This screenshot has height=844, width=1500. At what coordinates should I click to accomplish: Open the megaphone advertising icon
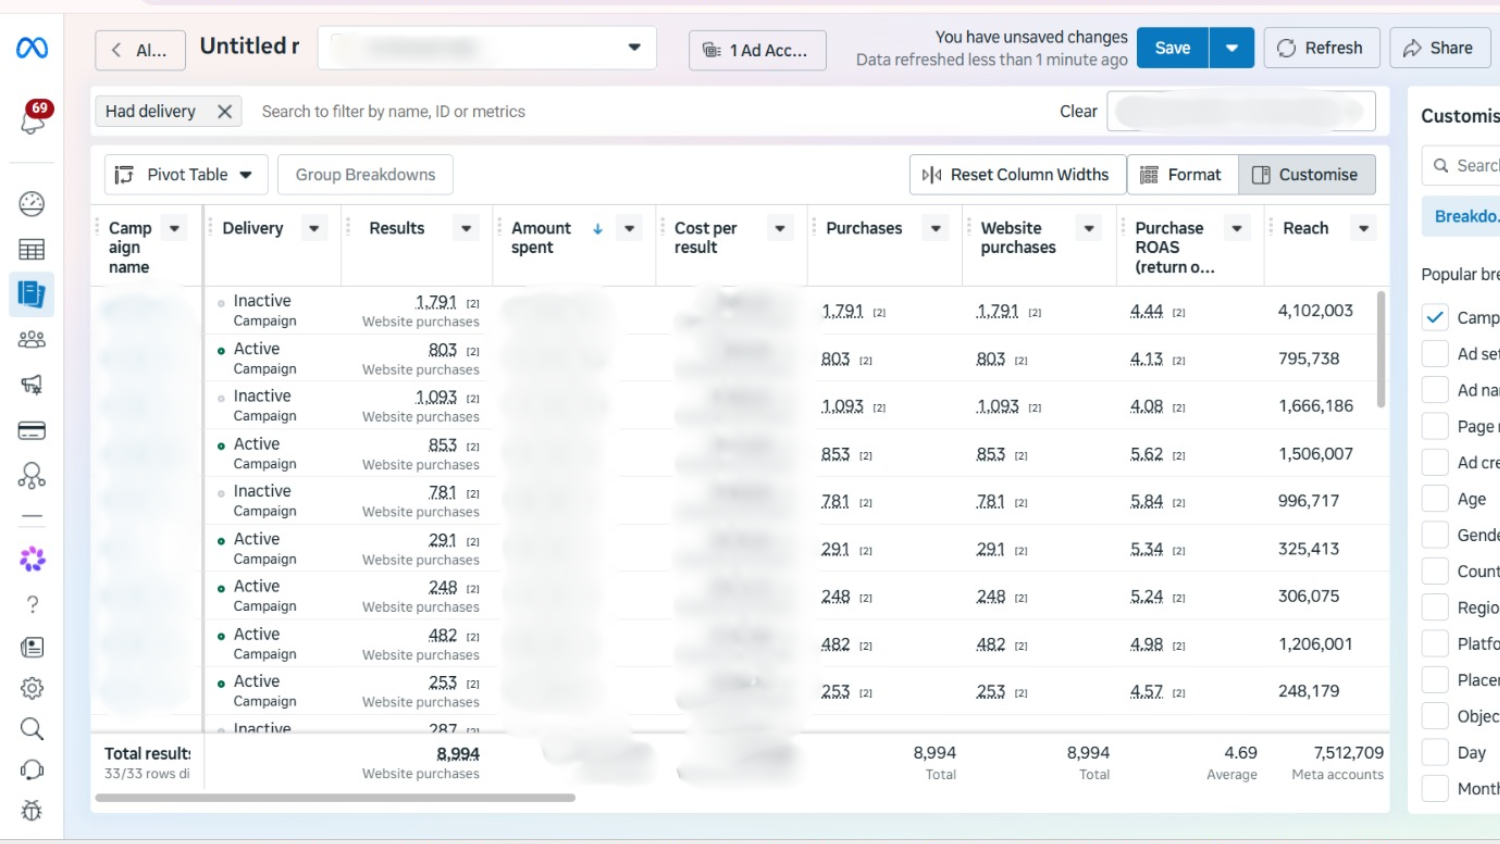tap(32, 385)
